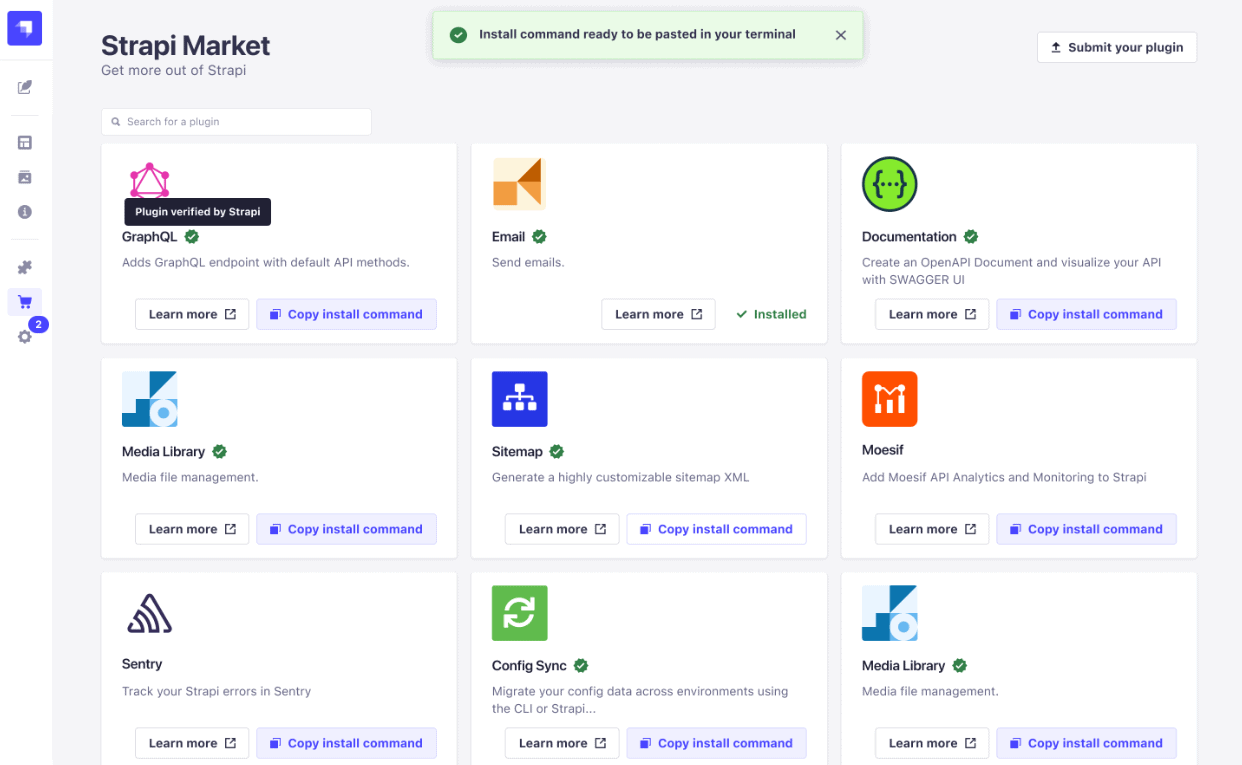Click the Email plugin logo
1242x765 pixels.
tap(519, 184)
